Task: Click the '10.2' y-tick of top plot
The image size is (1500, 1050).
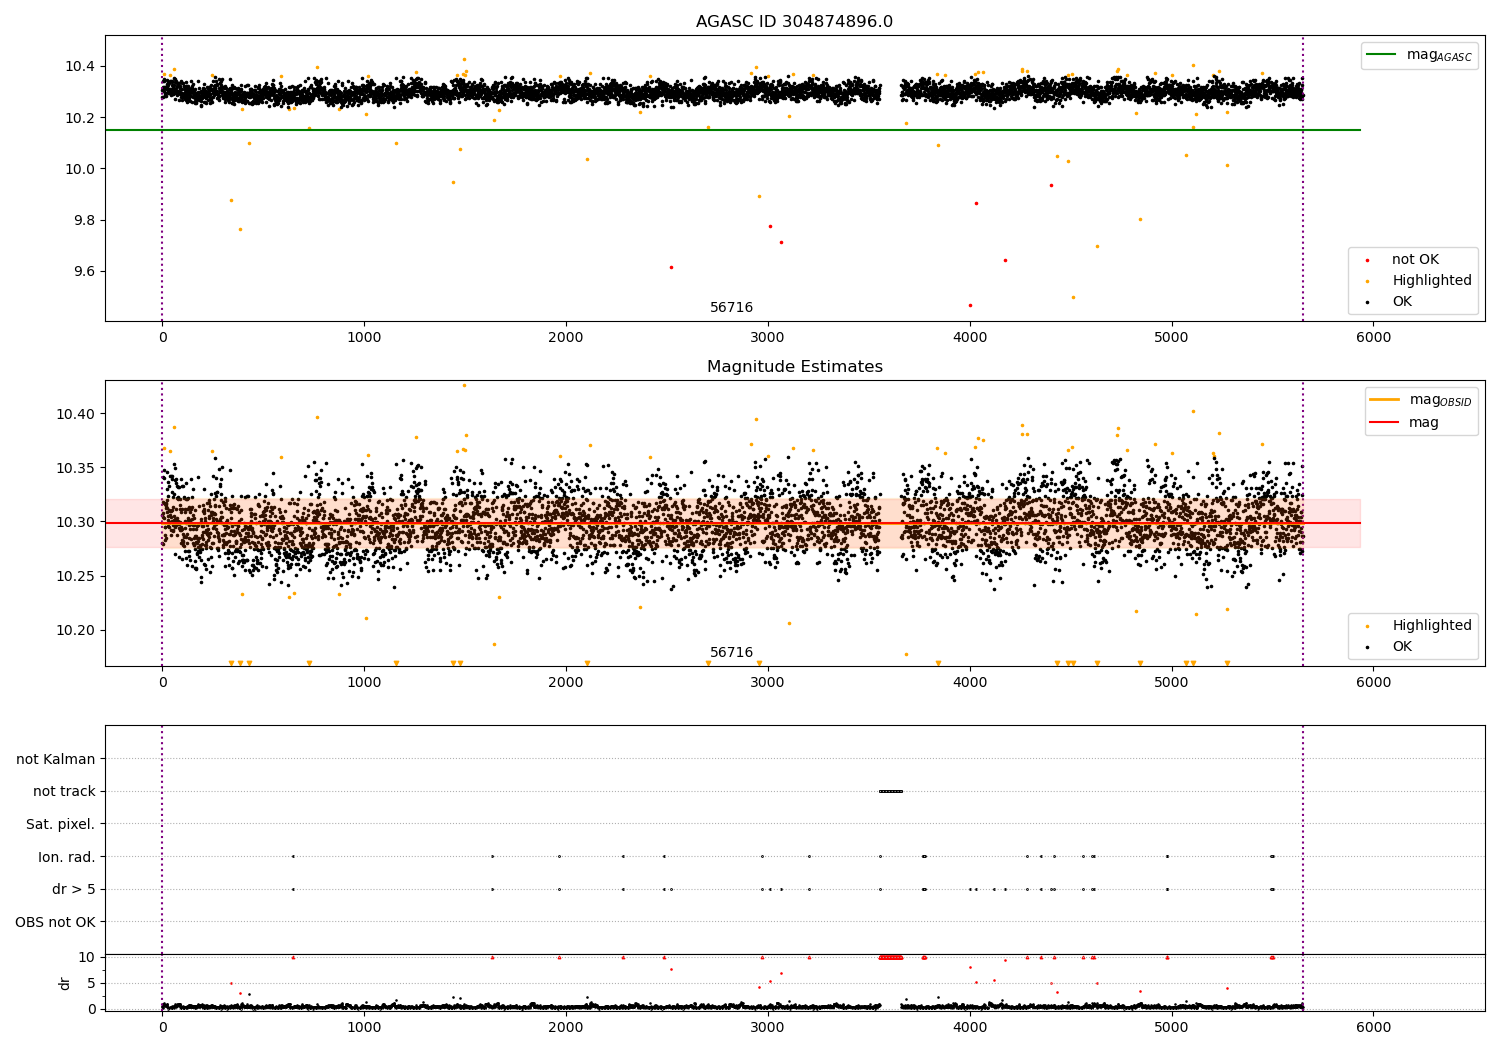Action: 80,118
